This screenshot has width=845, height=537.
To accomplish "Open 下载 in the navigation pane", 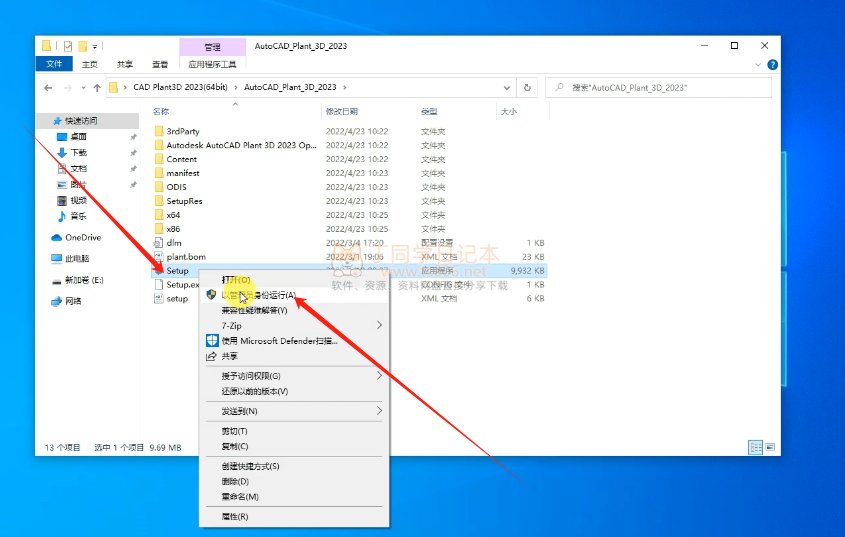I will pos(79,153).
